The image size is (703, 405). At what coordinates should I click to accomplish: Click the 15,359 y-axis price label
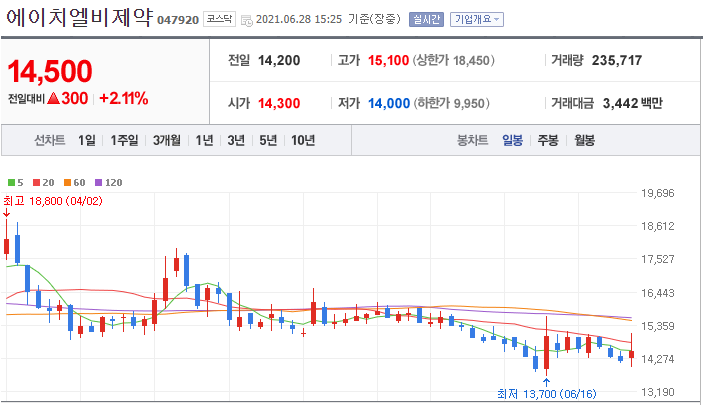pos(657,326)
